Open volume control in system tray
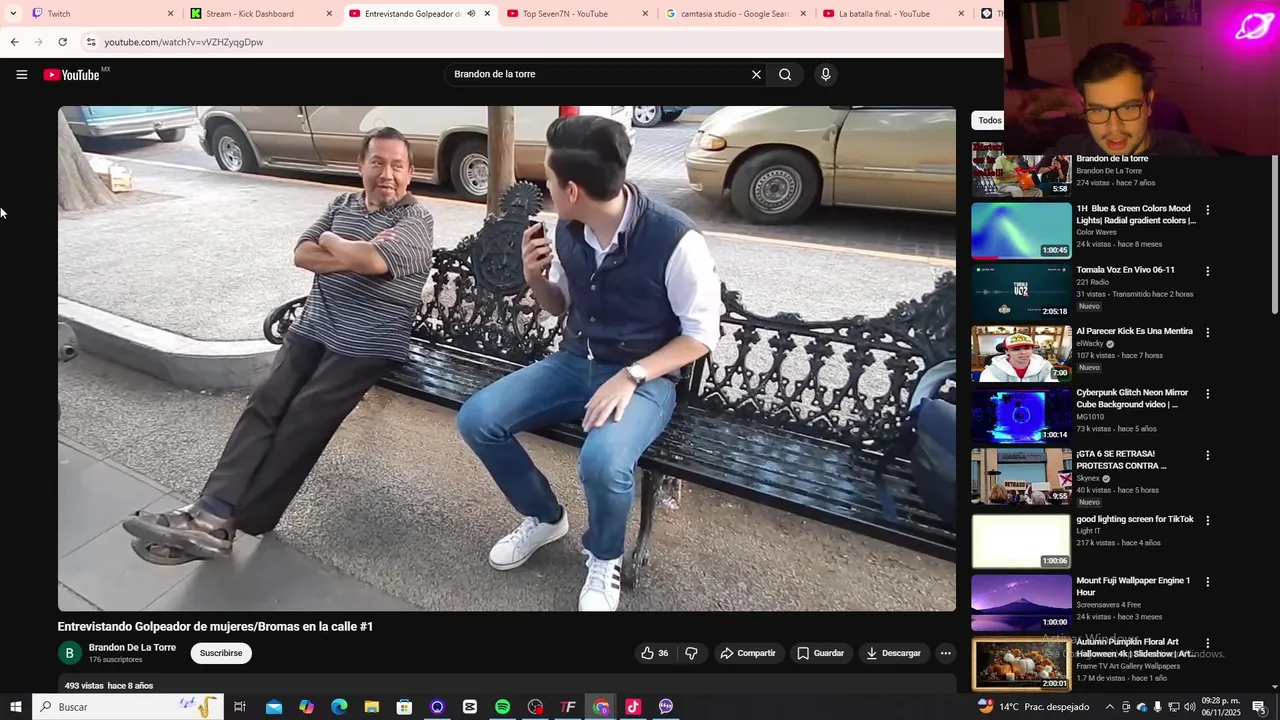The image size is (1280, 720). coord(1188,707)
